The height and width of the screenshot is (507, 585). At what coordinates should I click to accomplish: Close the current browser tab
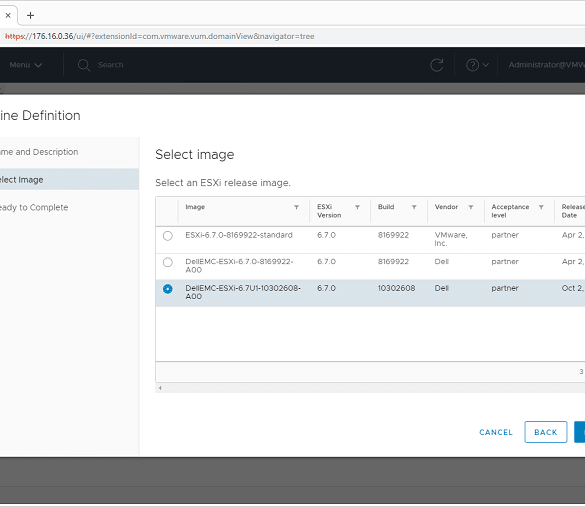pos(8,15)
